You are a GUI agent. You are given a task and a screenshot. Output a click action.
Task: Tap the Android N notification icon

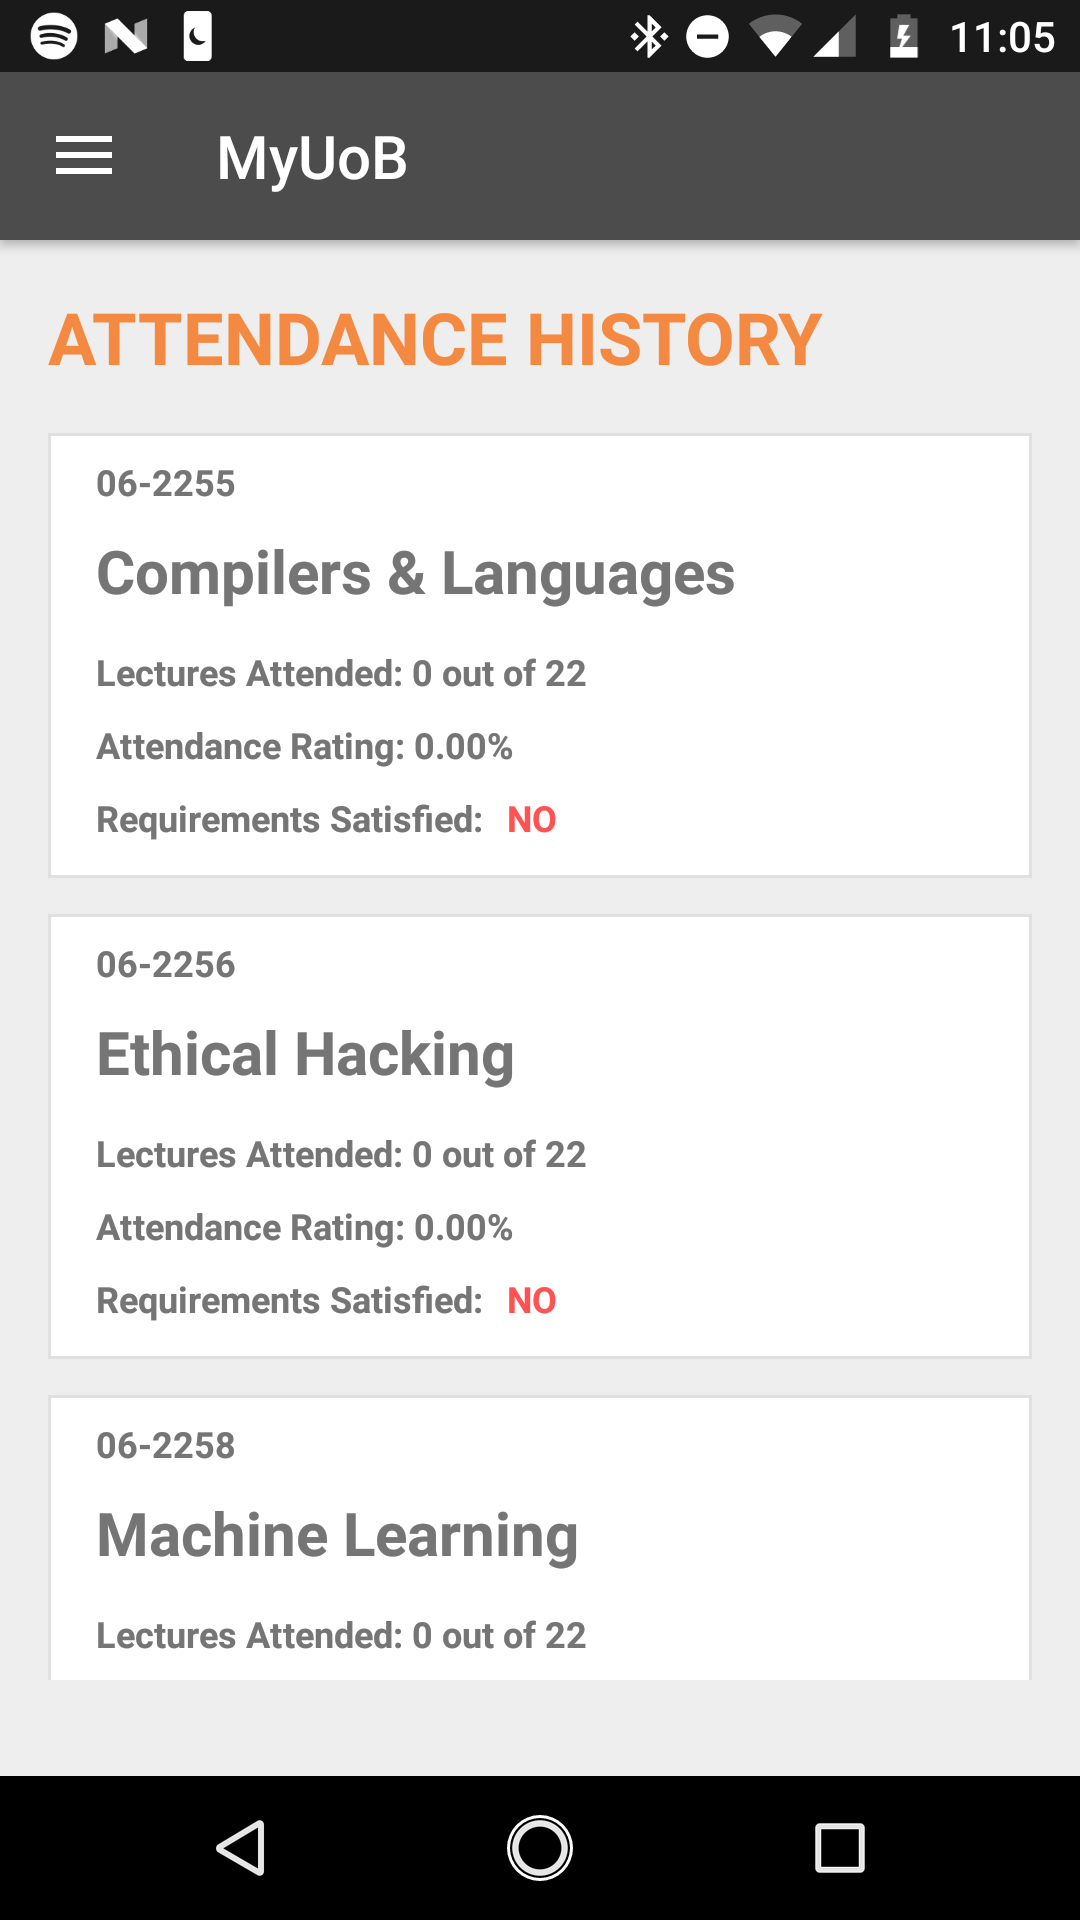pyautogui.click(x=126, y=37)
